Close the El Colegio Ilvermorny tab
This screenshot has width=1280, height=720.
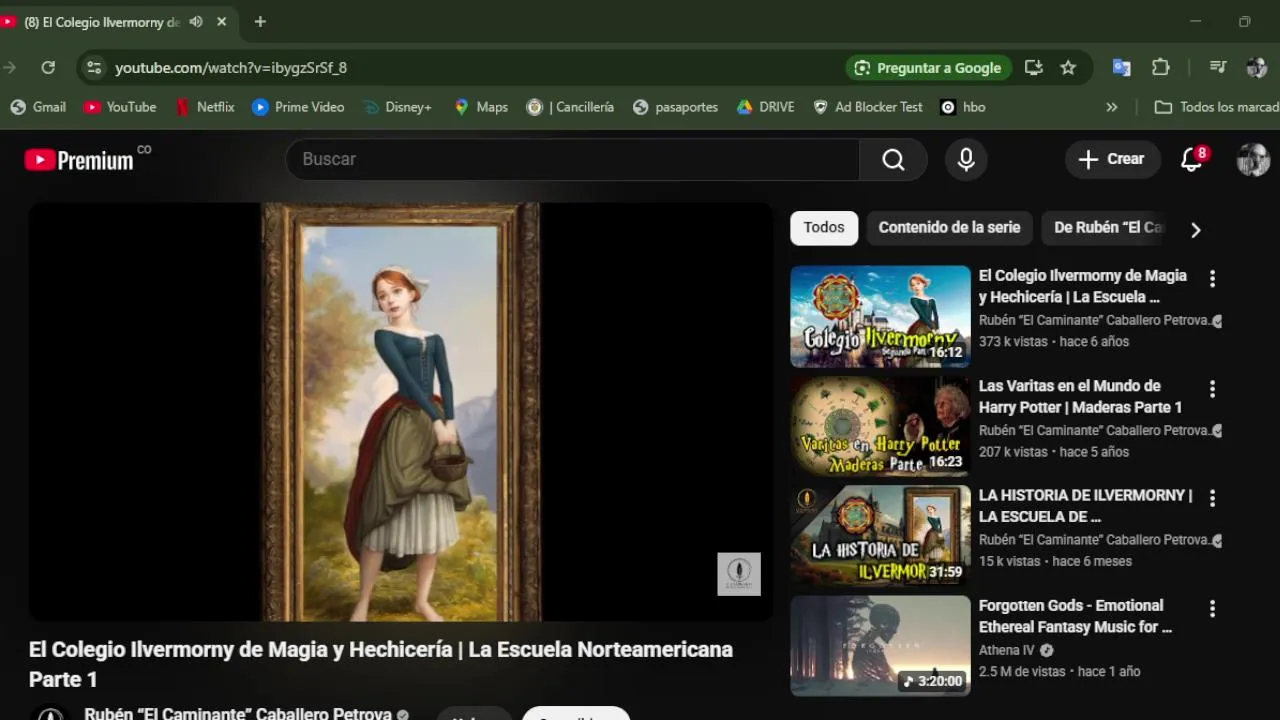point(221,22)
